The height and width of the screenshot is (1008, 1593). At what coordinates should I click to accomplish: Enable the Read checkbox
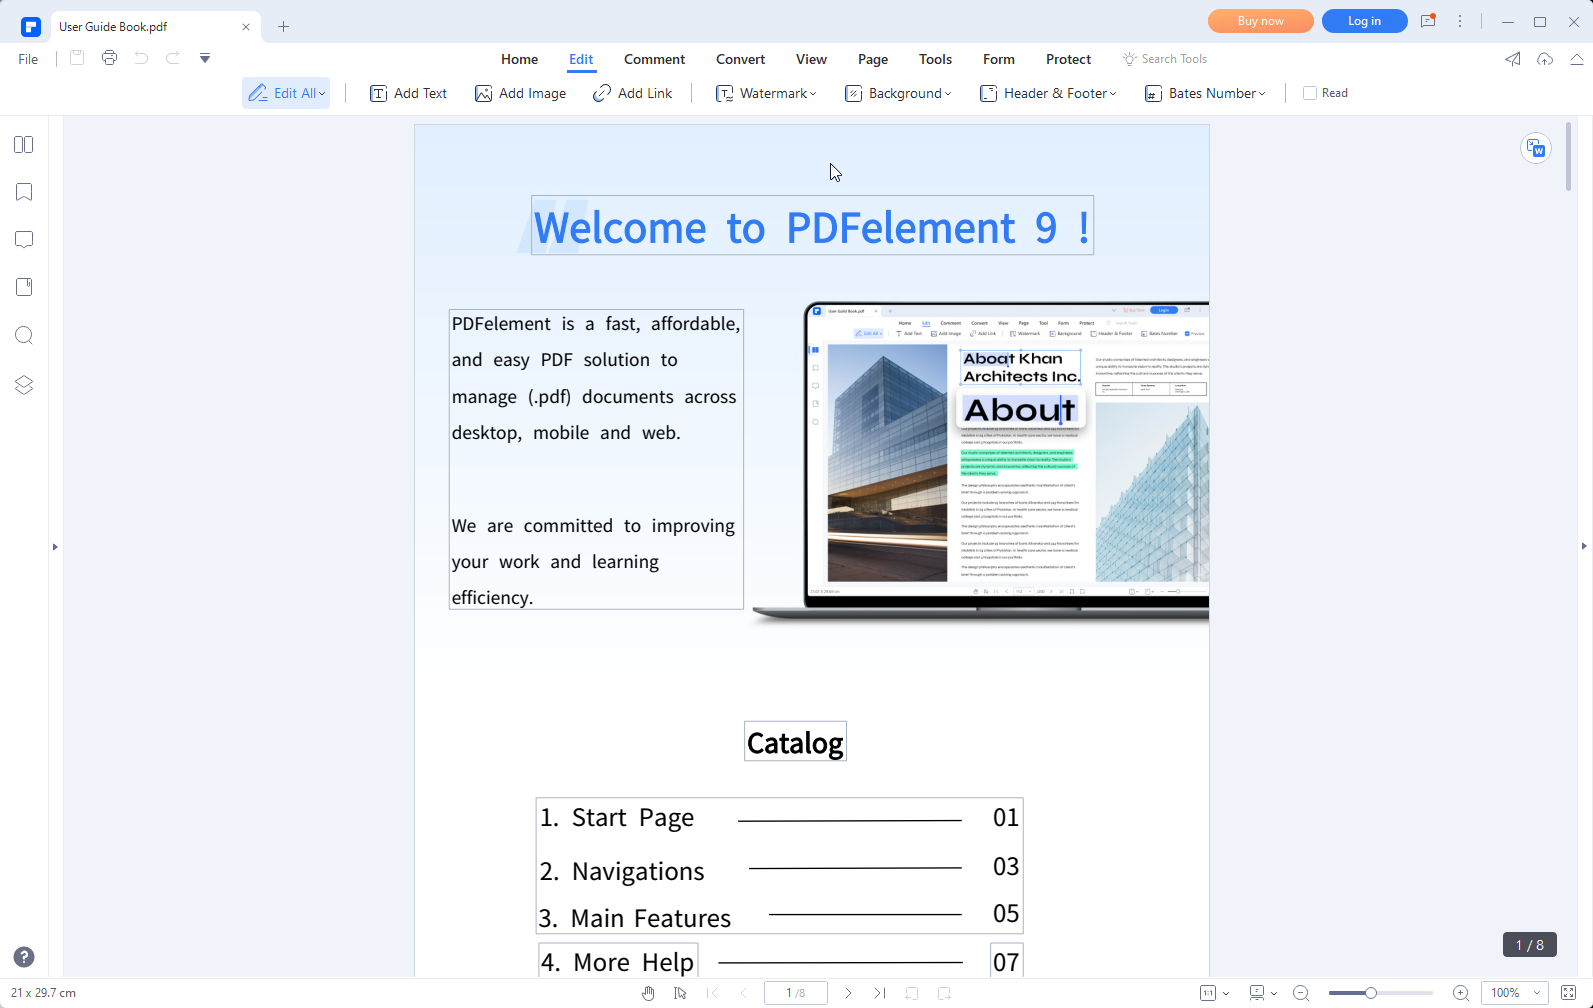click(1309, 93)
